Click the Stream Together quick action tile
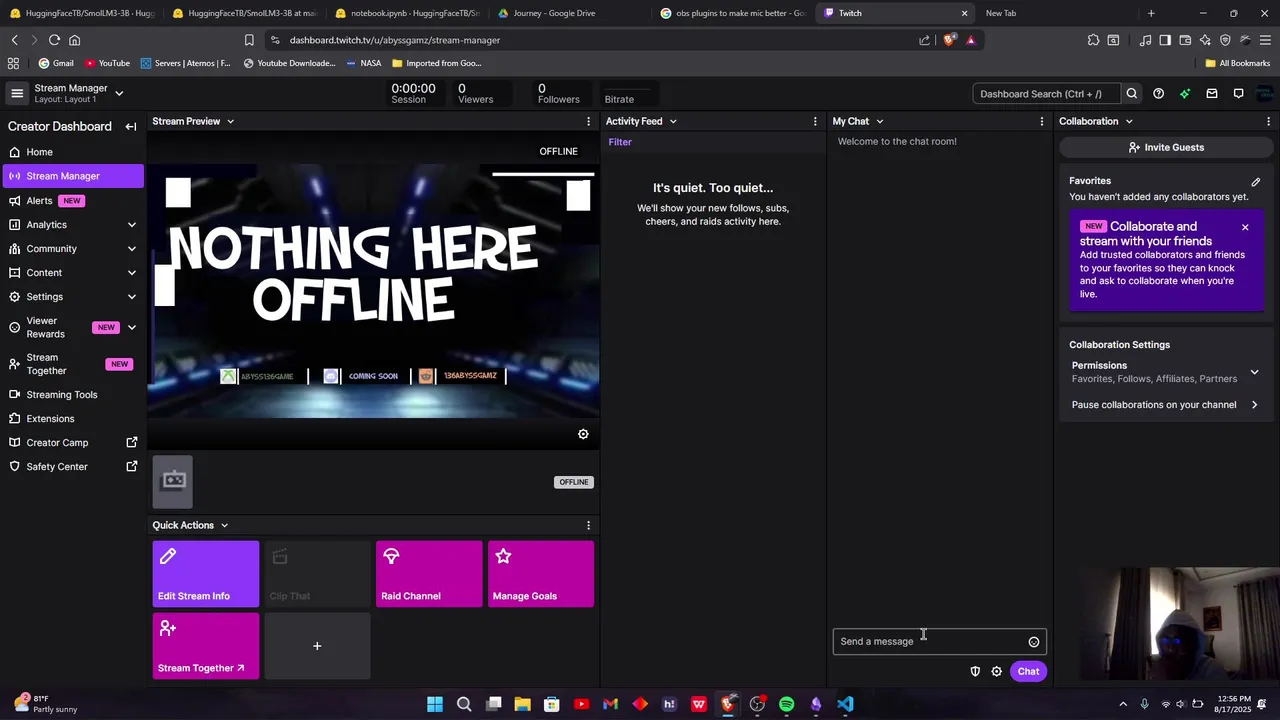Viewport: 1280px width, 720px height. pyautogui.click(x=206, y=646)
